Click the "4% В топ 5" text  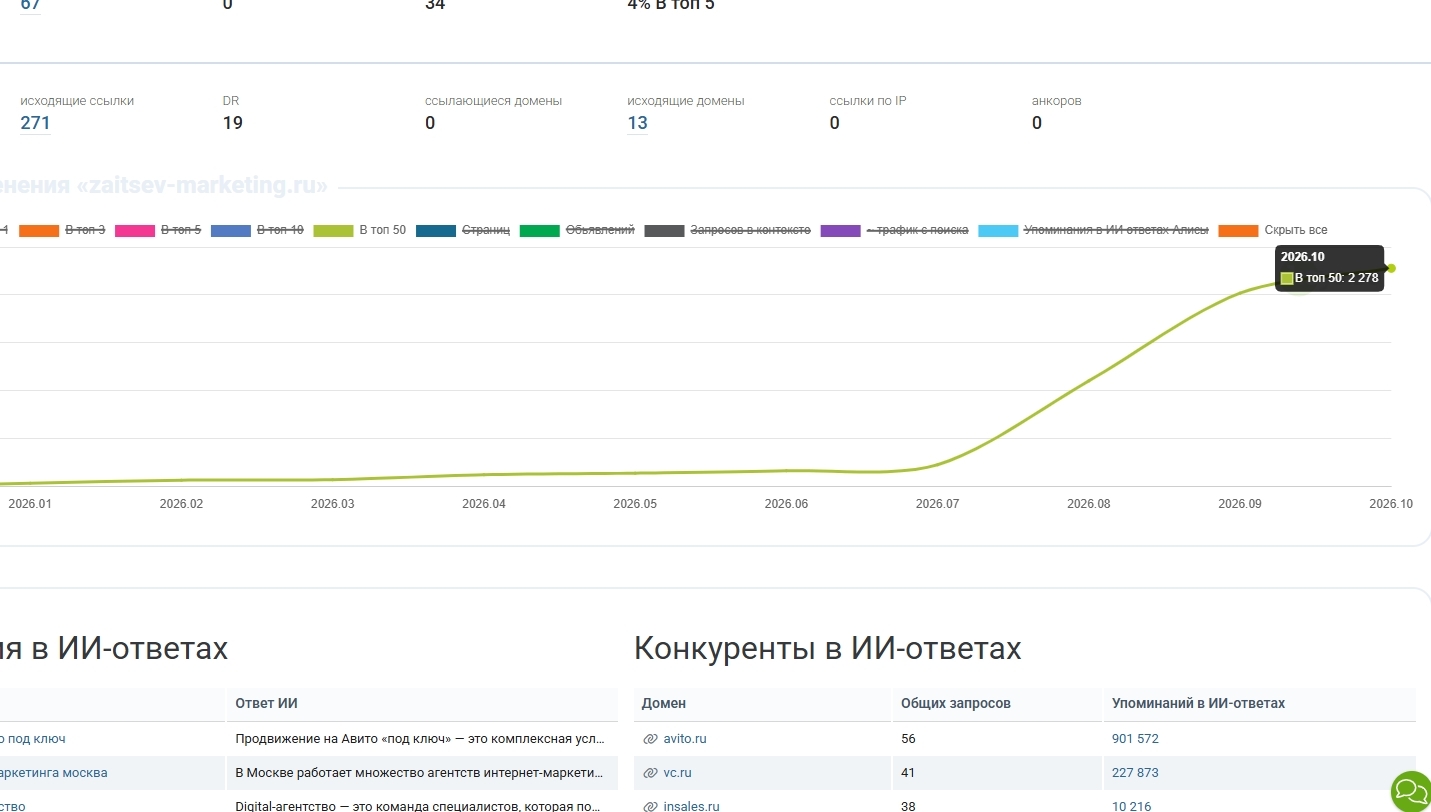tap(671, 5)
